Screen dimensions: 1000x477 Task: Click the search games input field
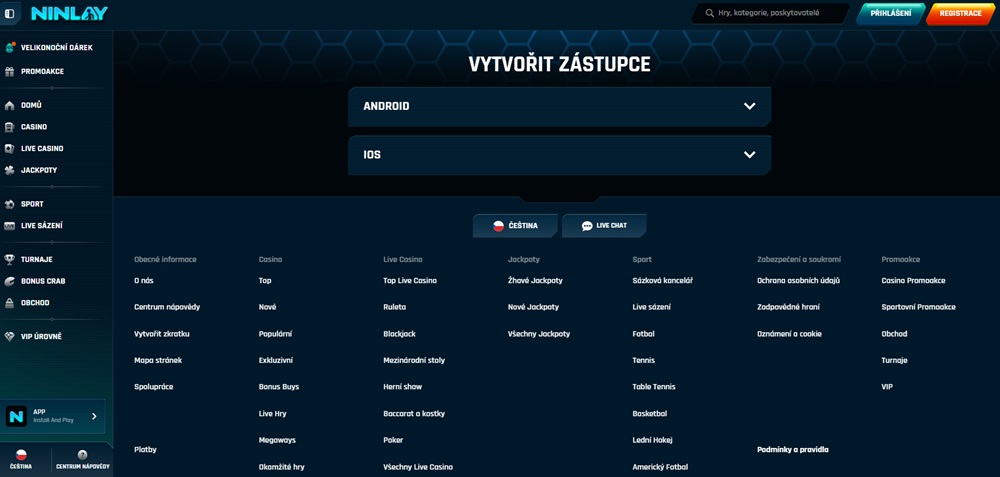point(770,13)
